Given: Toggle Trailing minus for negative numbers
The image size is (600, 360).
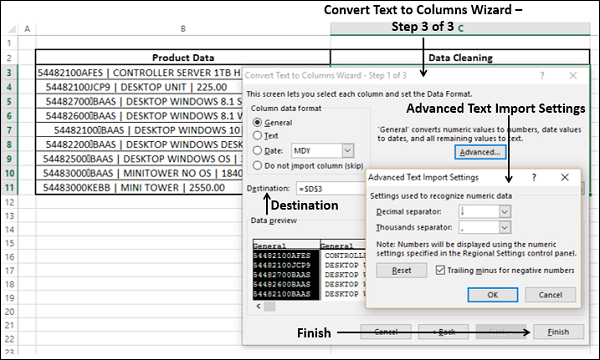Looking at the screenshot, I should (440, 270).
